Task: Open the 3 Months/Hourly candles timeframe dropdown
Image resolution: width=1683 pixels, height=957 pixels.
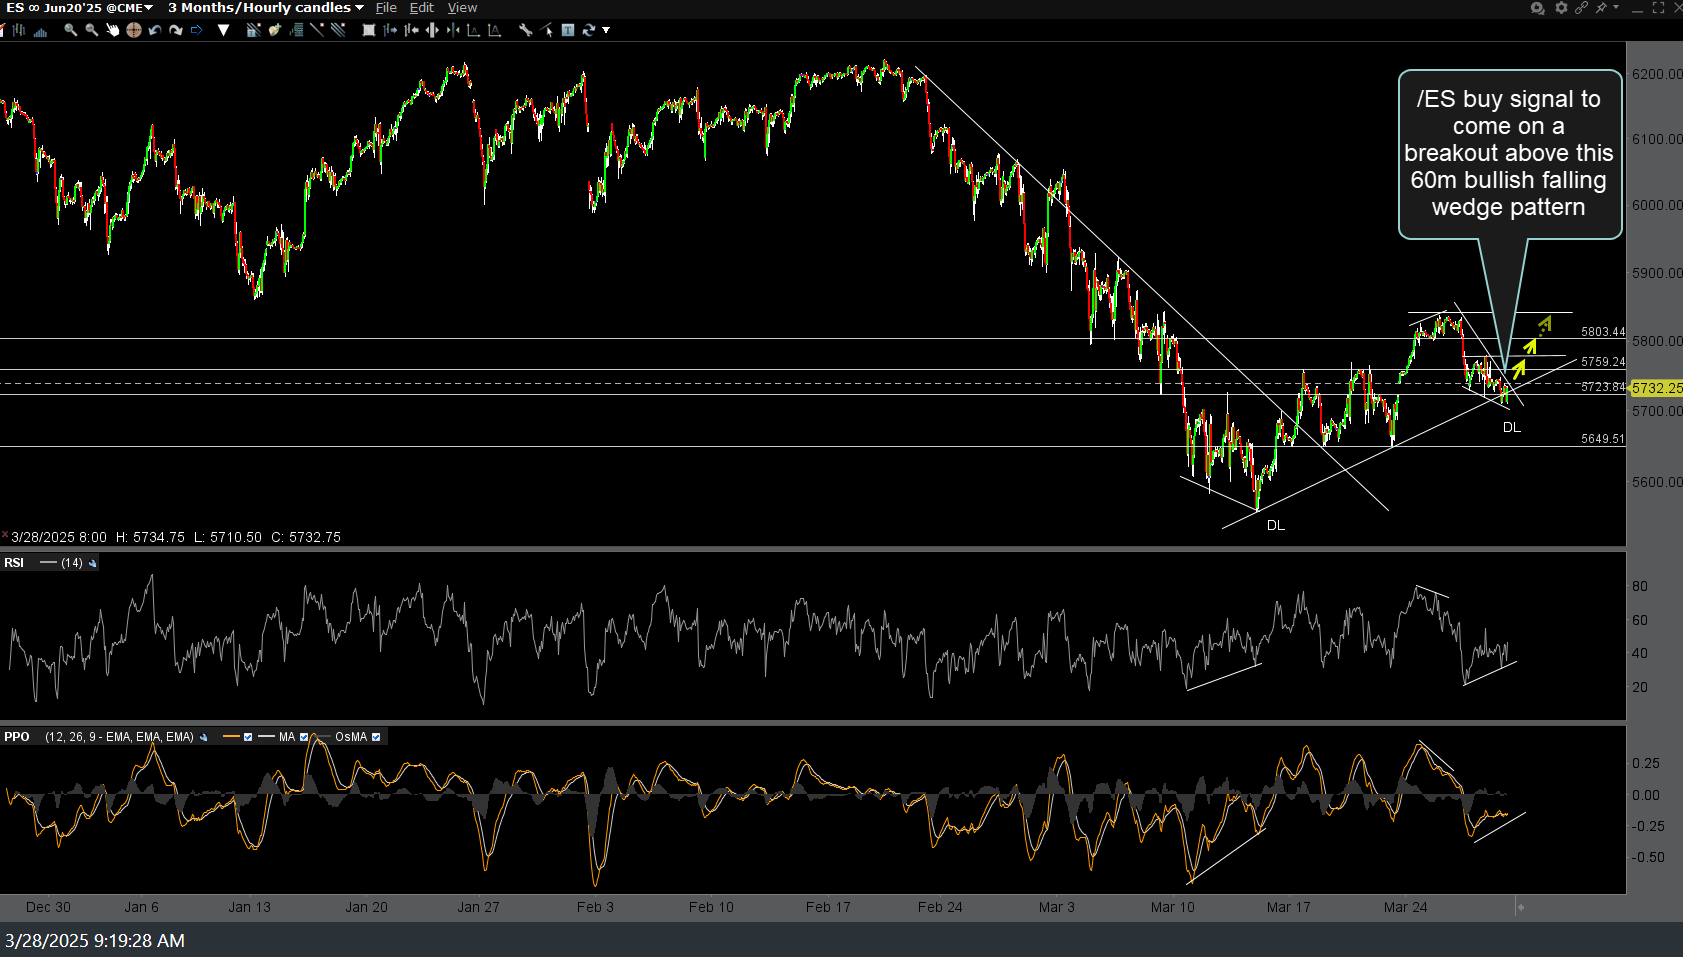Action: (x=359, y=7)
